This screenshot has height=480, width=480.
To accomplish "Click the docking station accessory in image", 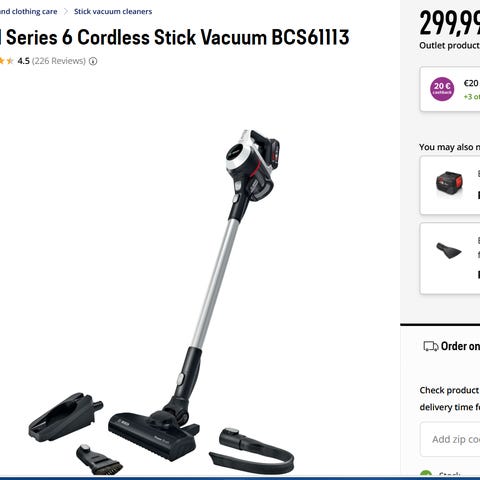I will pyautogui.click(x=66, y=417).
